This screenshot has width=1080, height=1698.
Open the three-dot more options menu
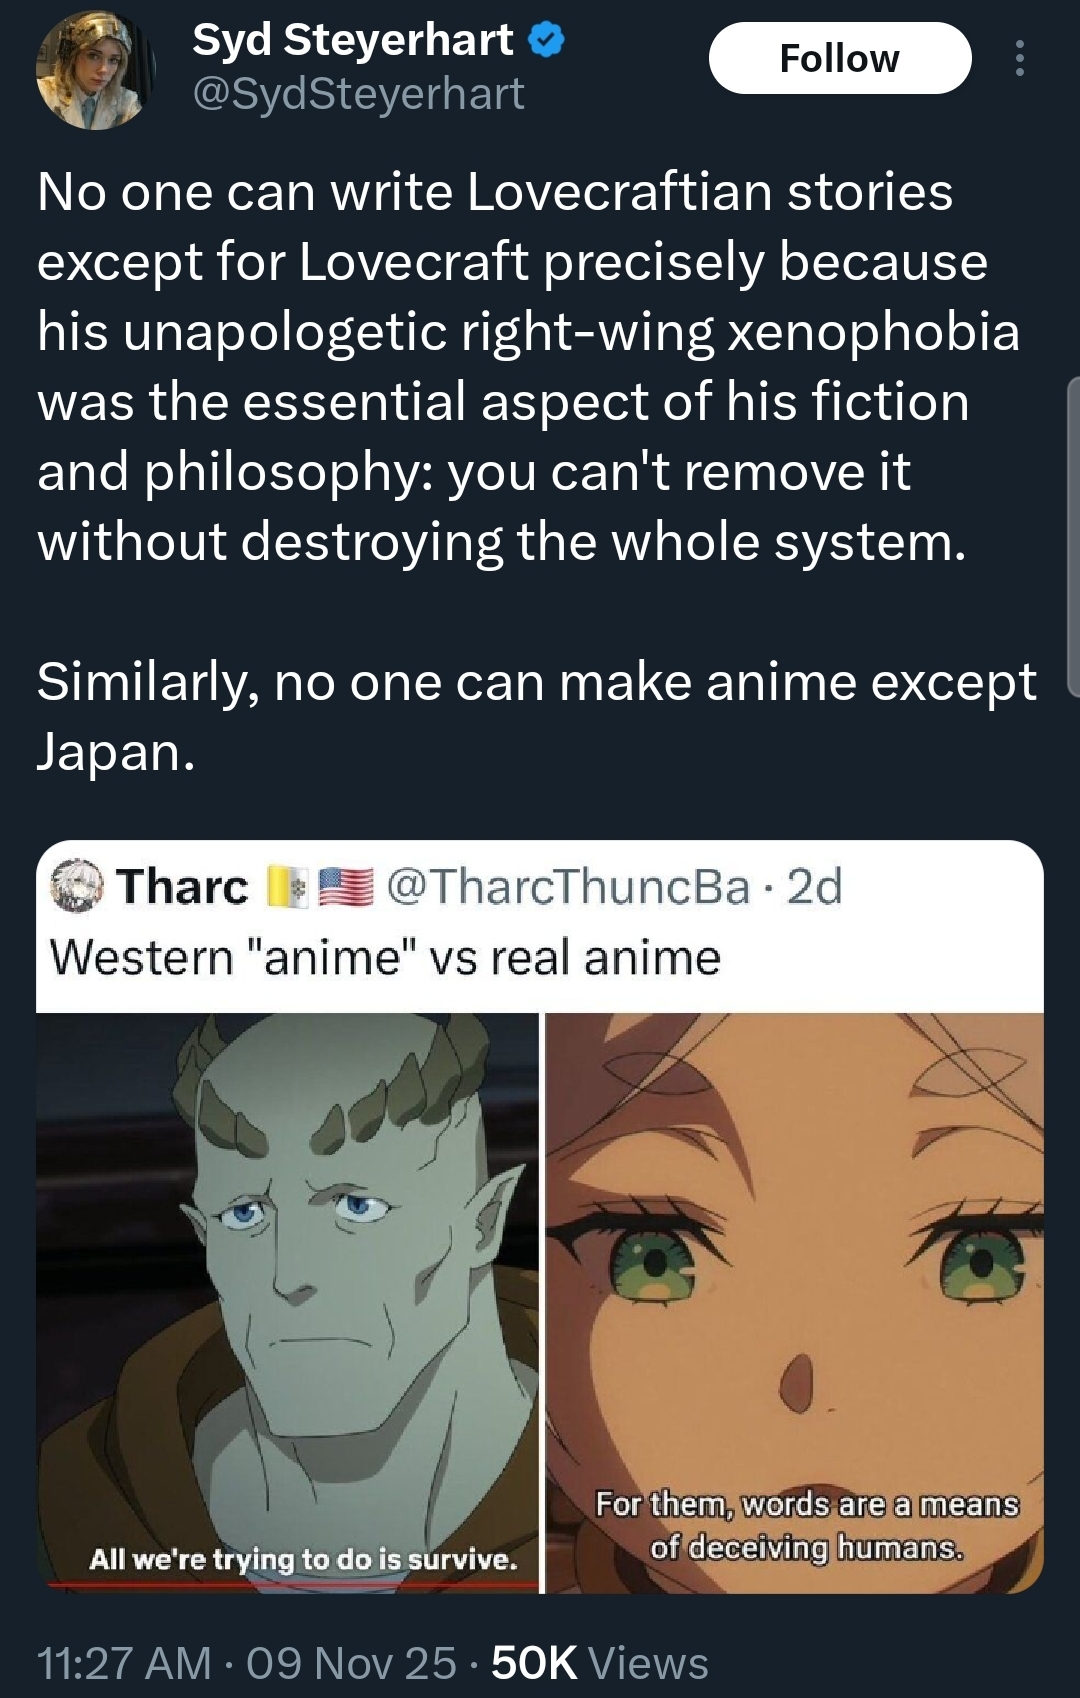pyautogui.click(x=1019, y=58)
